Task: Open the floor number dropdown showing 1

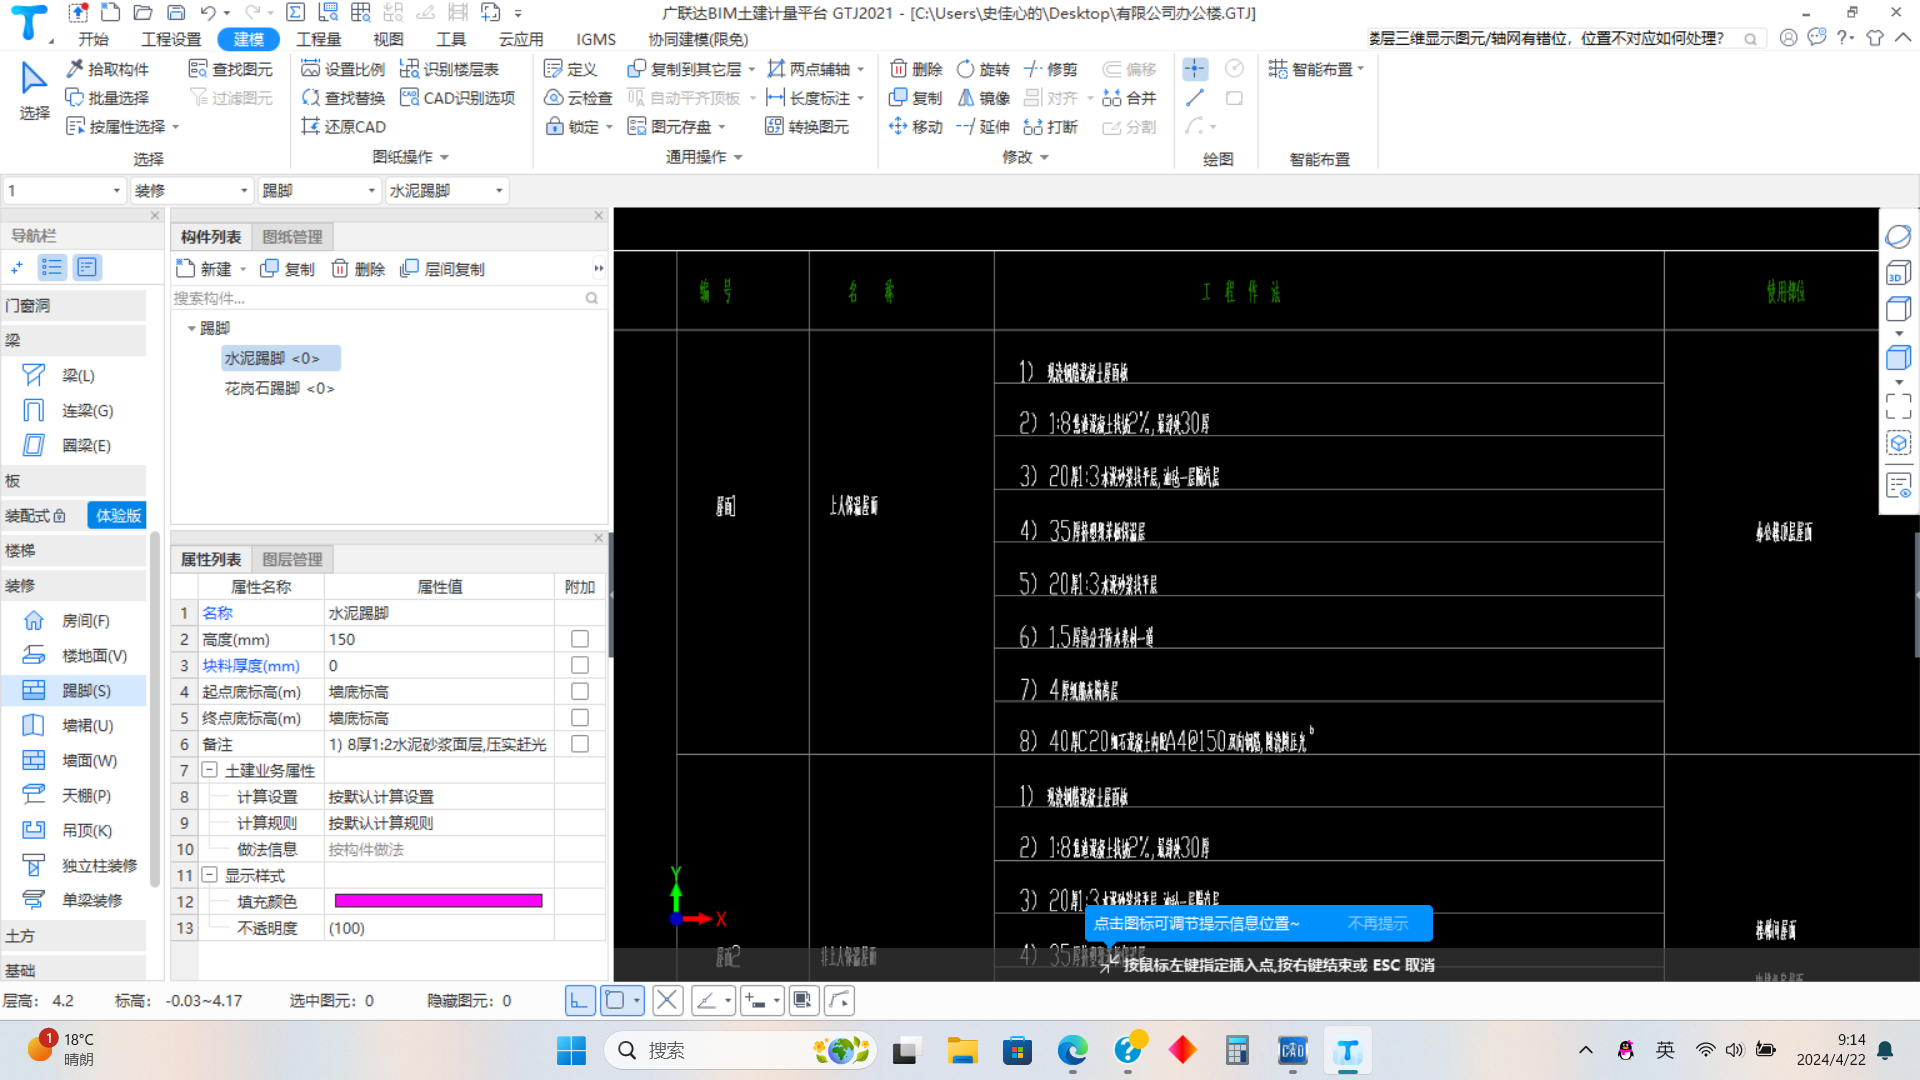Action: coord(64,191)
